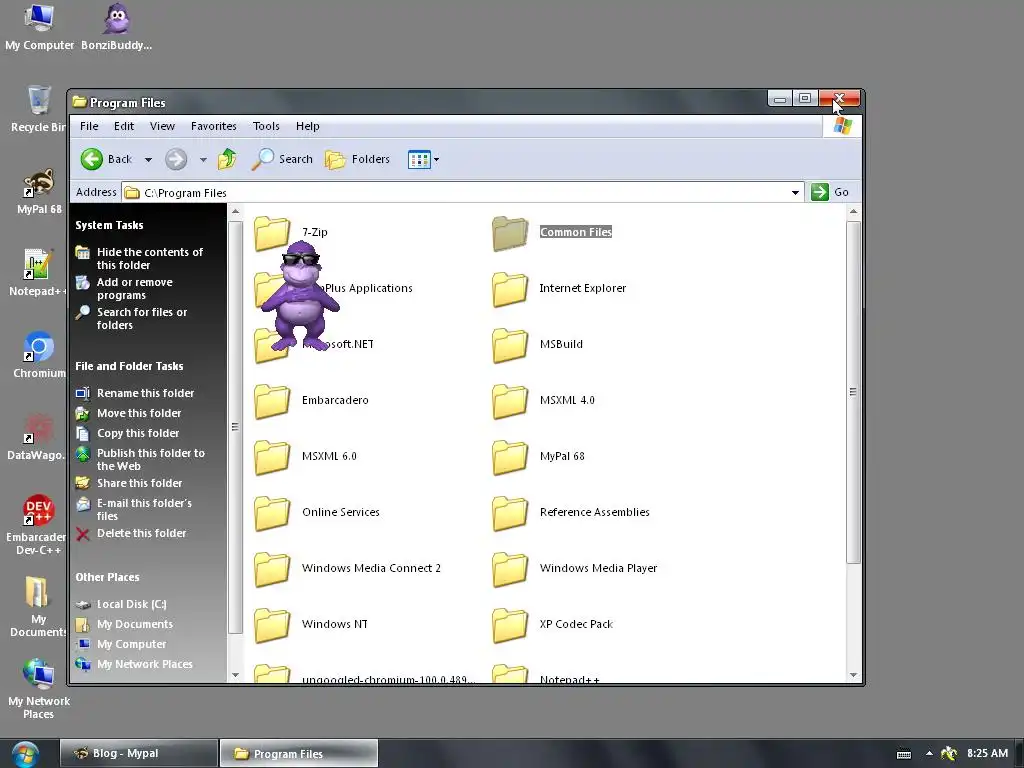Open the Back history dropdown arrow
1024x768 pixels.
tap(148, 159)
